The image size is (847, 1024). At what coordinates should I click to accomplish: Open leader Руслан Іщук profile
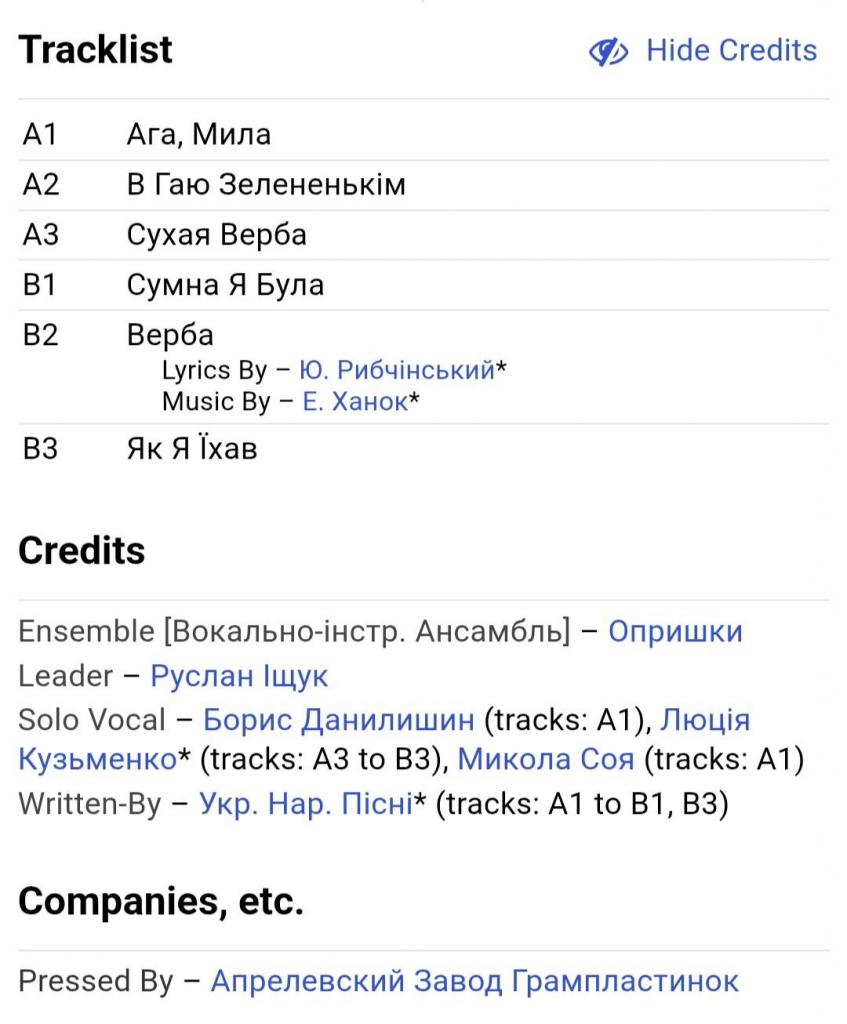point(239,675)
